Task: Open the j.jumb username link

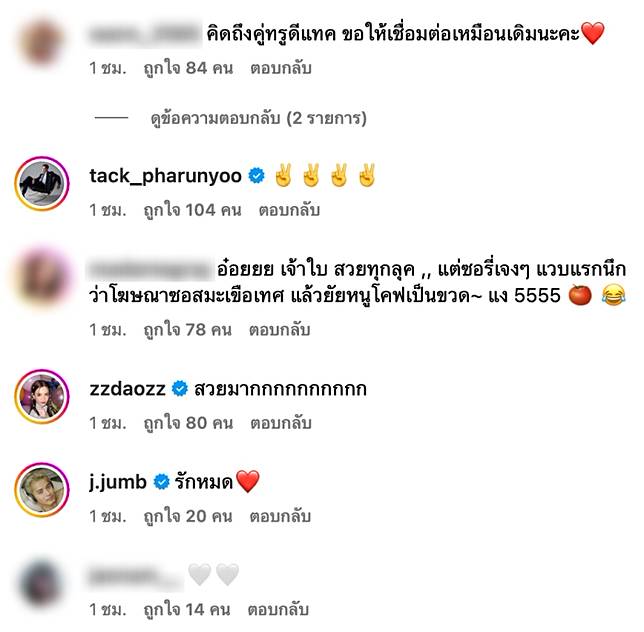Action: point(118,482)
